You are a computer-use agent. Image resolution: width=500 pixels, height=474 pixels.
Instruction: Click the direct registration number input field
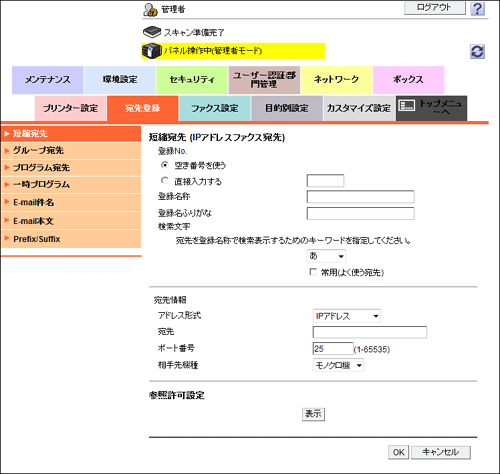point(325,181)
